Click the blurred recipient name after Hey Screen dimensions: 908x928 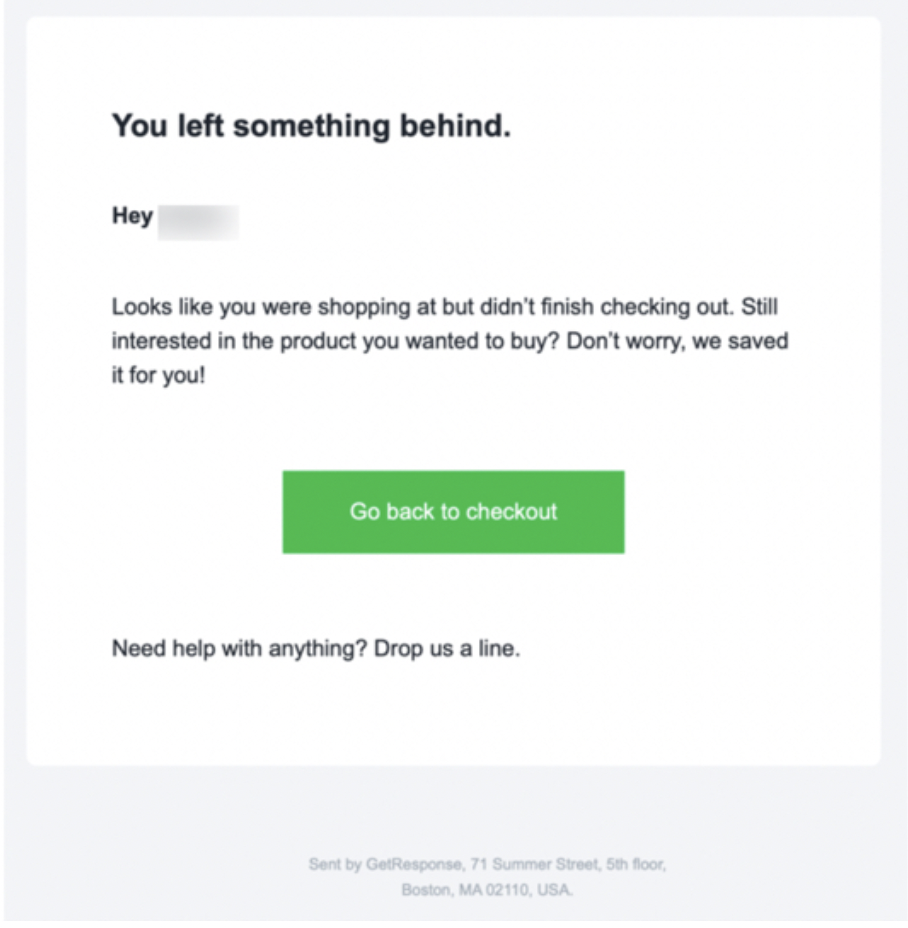(x=198, y=223)
